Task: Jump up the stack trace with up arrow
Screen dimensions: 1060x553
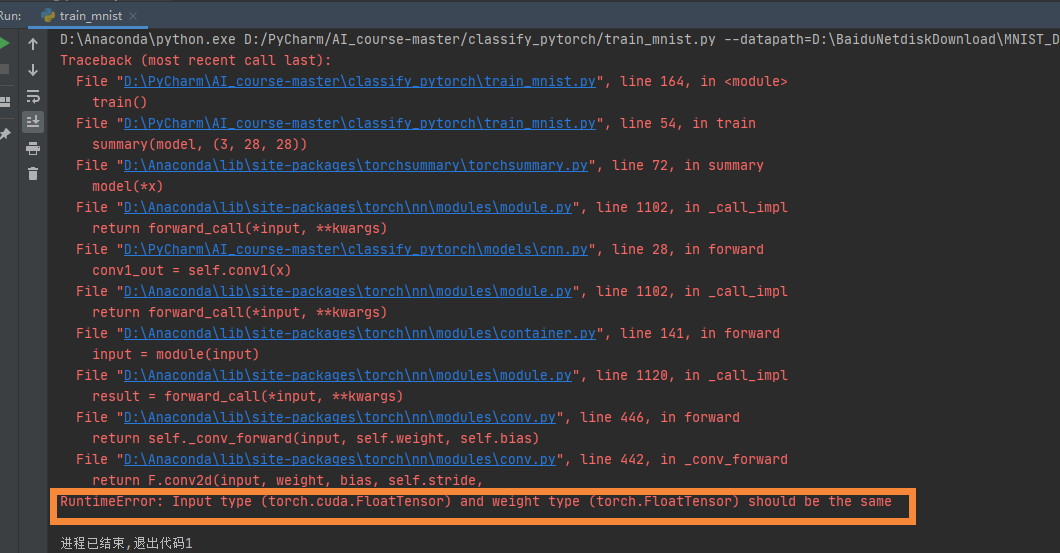Action: coord(32,45)
